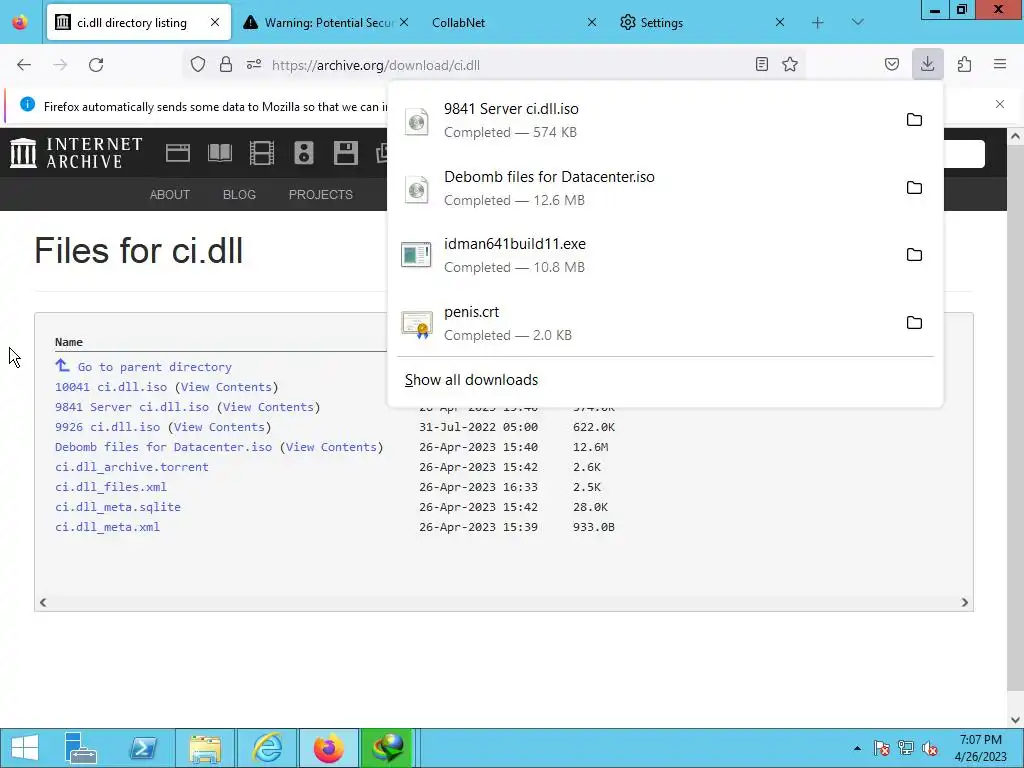Open PROJECTS in Internet Archive menu
The width and height of the screenshot is (1024, 768).
[x=321, y=195]
